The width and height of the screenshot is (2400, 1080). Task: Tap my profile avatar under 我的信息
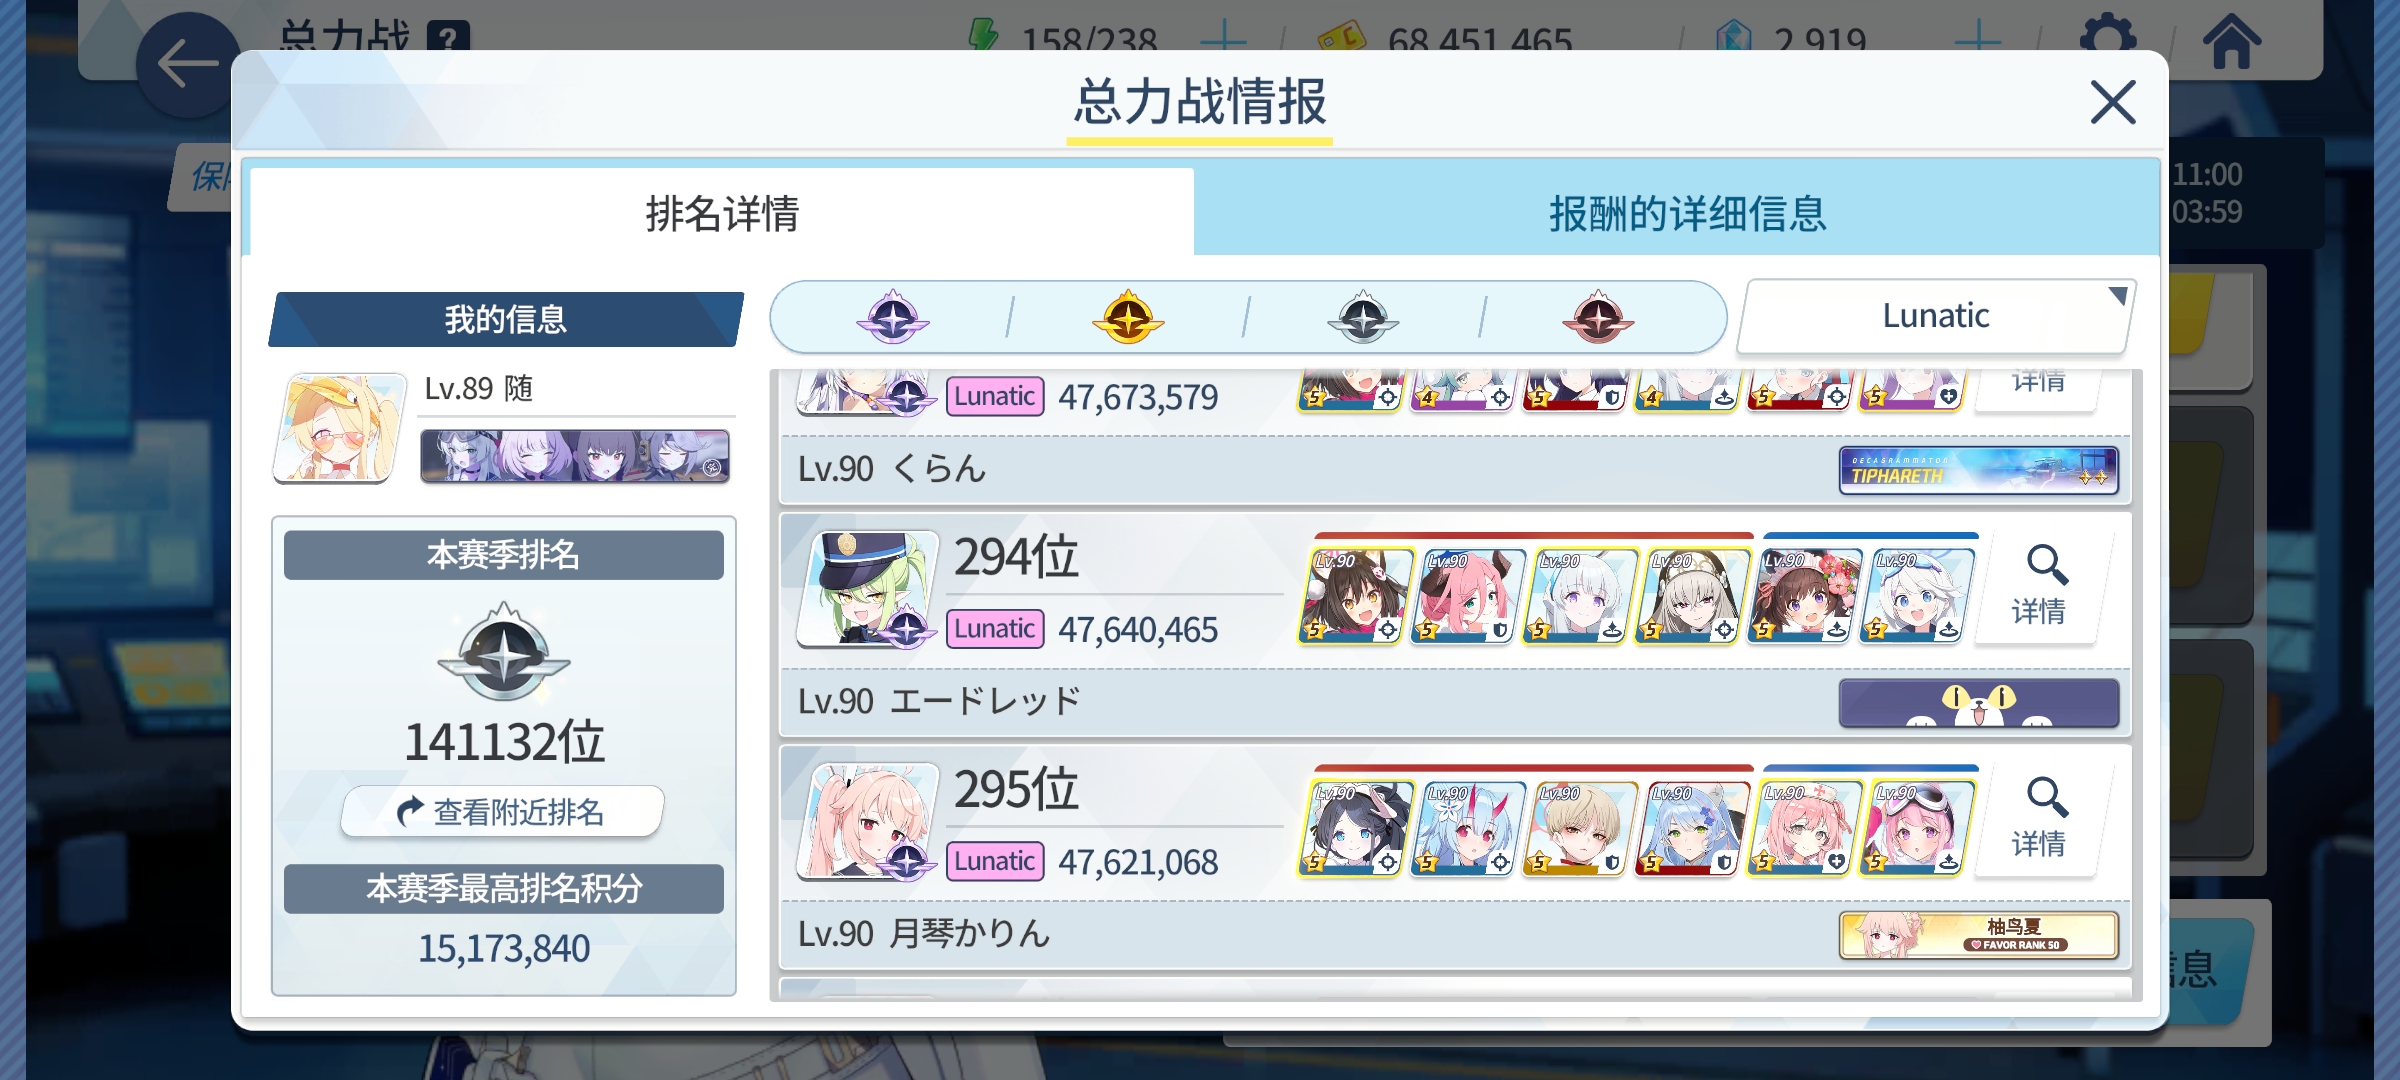tap(340, 427)
